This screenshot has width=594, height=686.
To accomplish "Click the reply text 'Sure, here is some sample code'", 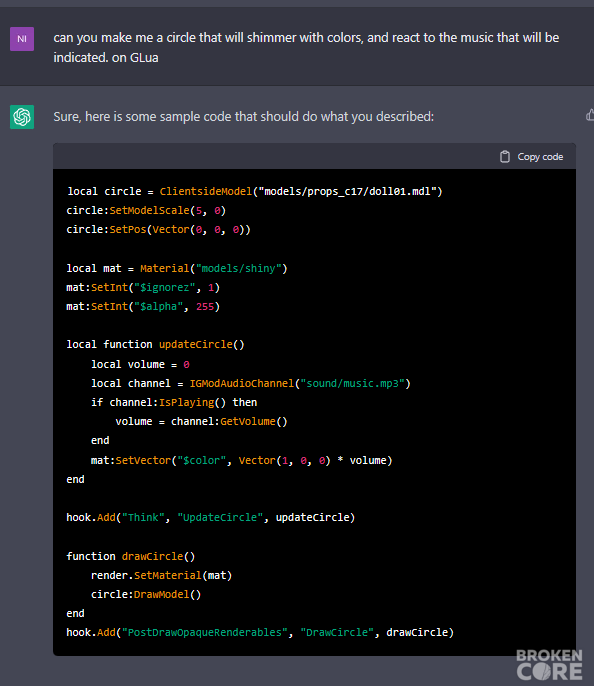I will click(x=244, y=117).
